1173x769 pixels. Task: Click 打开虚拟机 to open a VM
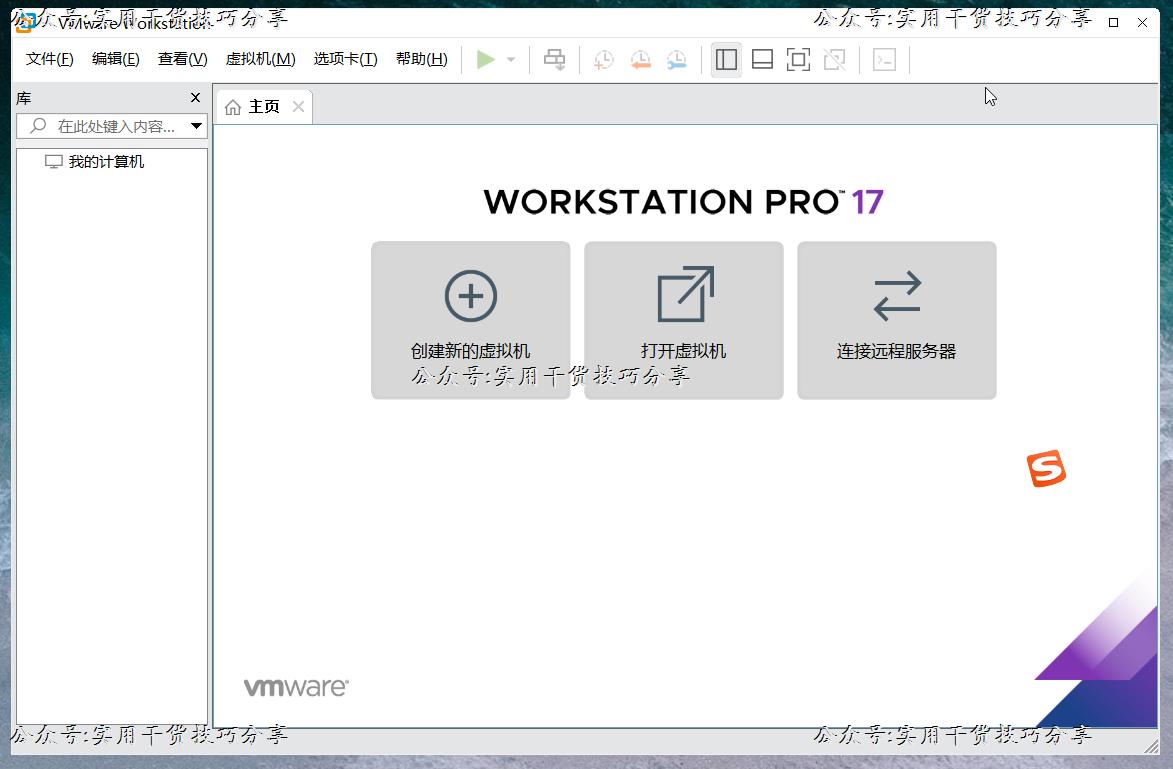(x=683, y=320)
